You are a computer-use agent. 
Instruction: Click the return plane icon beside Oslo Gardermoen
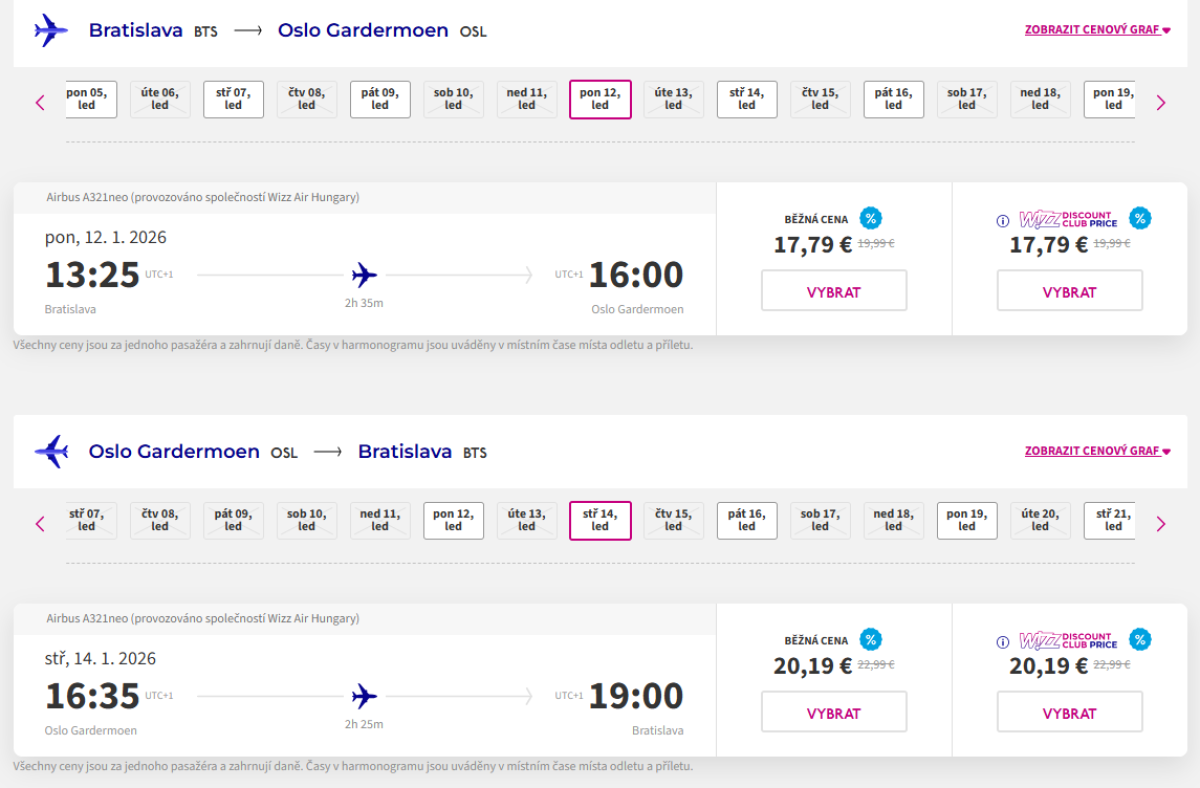tap(50, 452)
